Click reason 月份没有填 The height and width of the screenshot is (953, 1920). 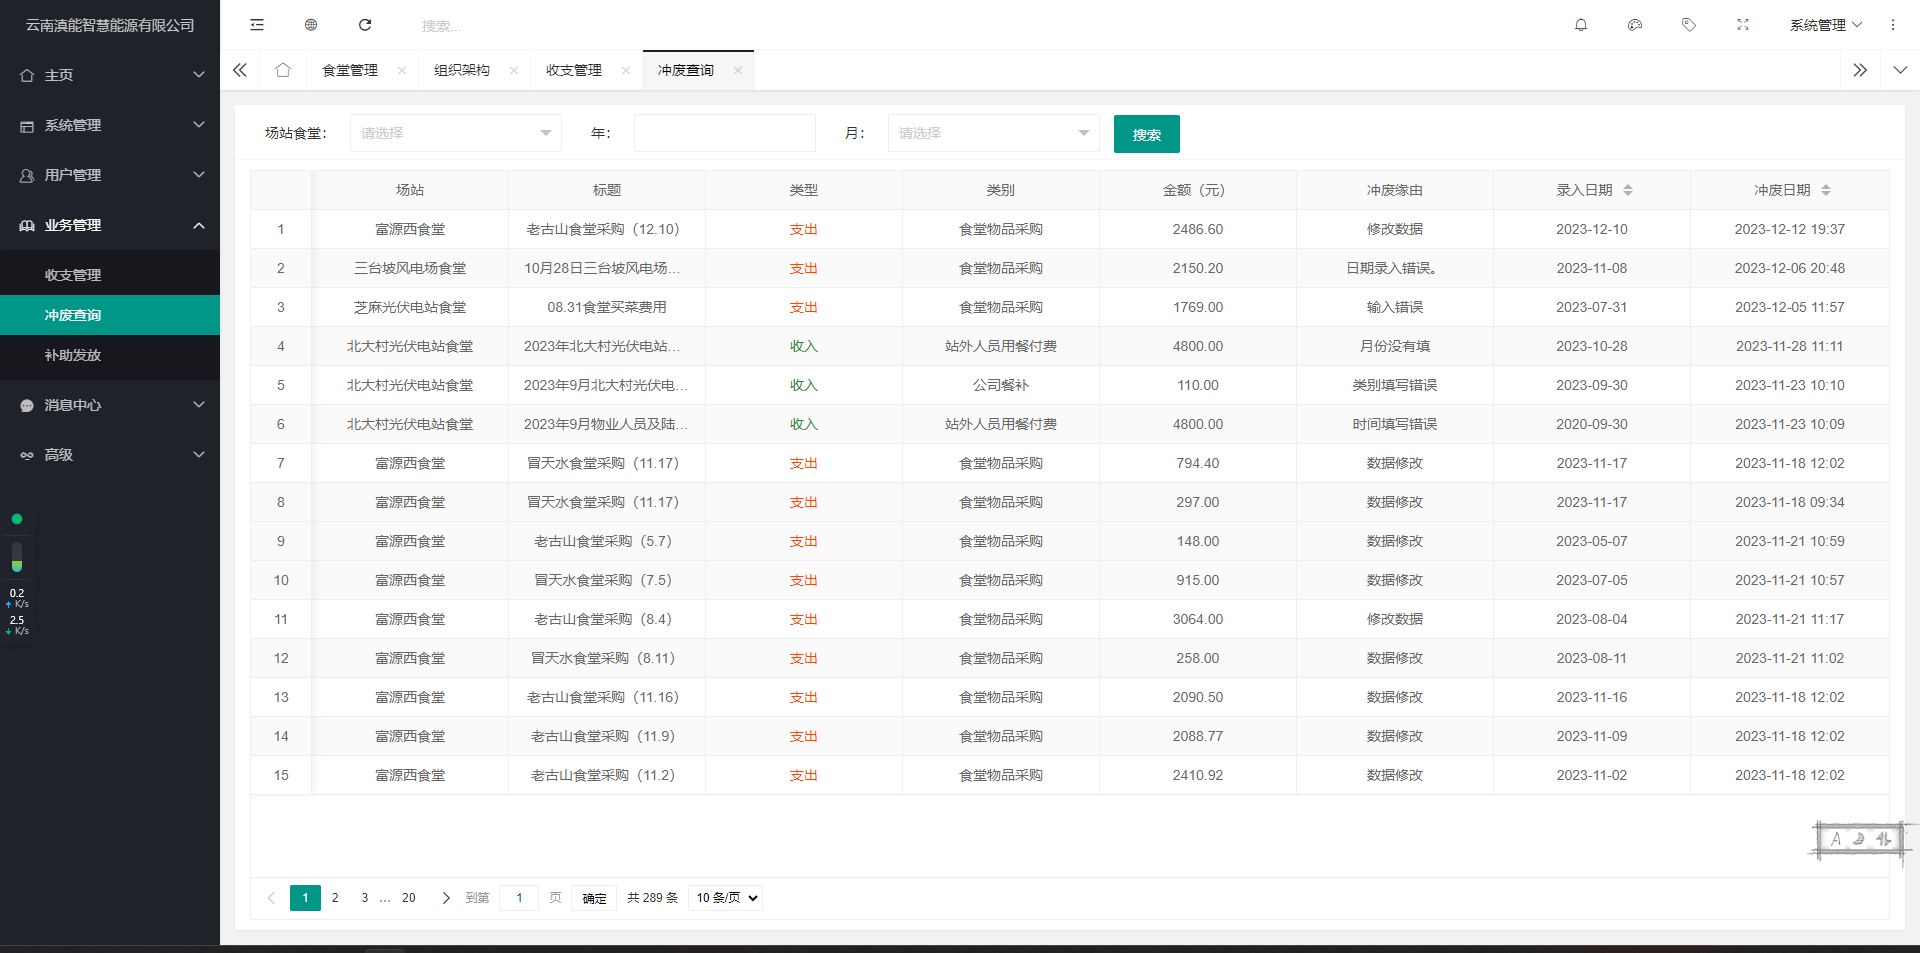(x=1395, y=346)
